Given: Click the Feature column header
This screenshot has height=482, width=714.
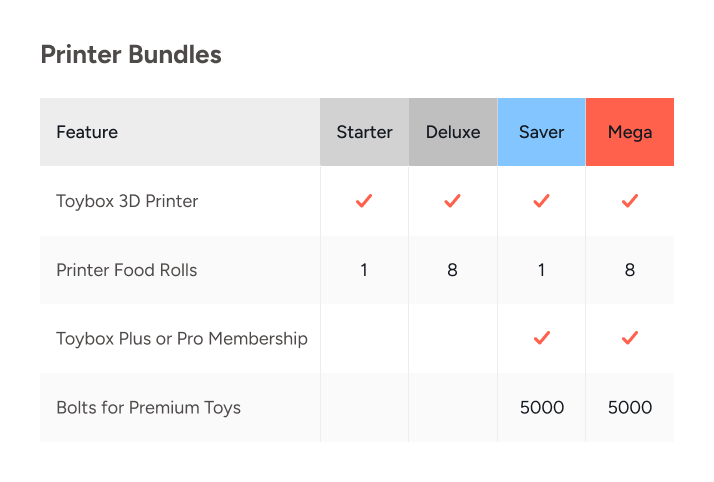Looking at the screenshot, I should tap(87, 132).
